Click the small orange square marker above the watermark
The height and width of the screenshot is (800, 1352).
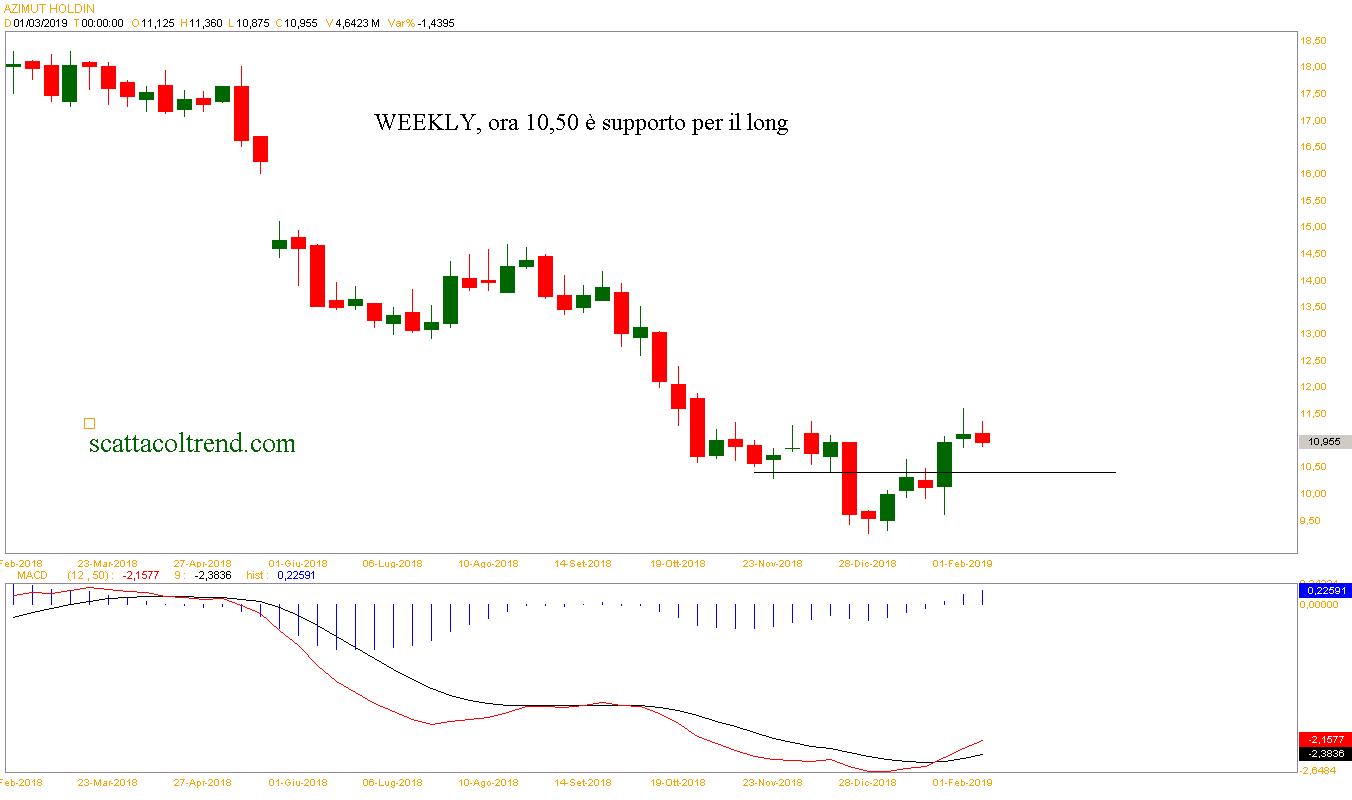[x=89, y=424]
